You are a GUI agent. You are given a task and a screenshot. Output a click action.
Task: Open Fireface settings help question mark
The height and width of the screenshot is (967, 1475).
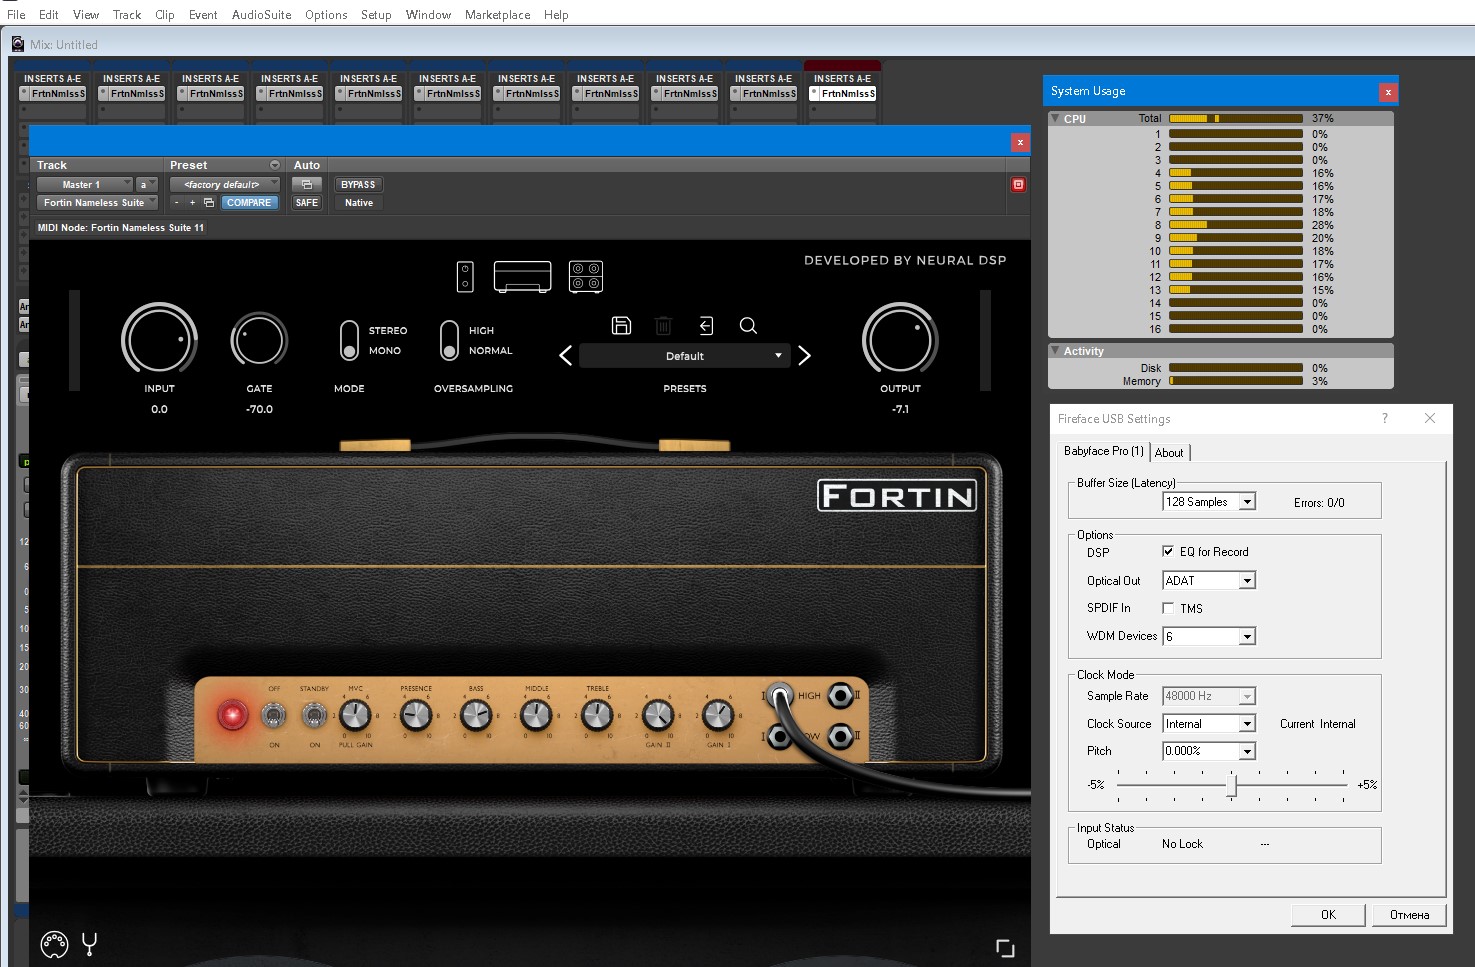coord(1385,418)
